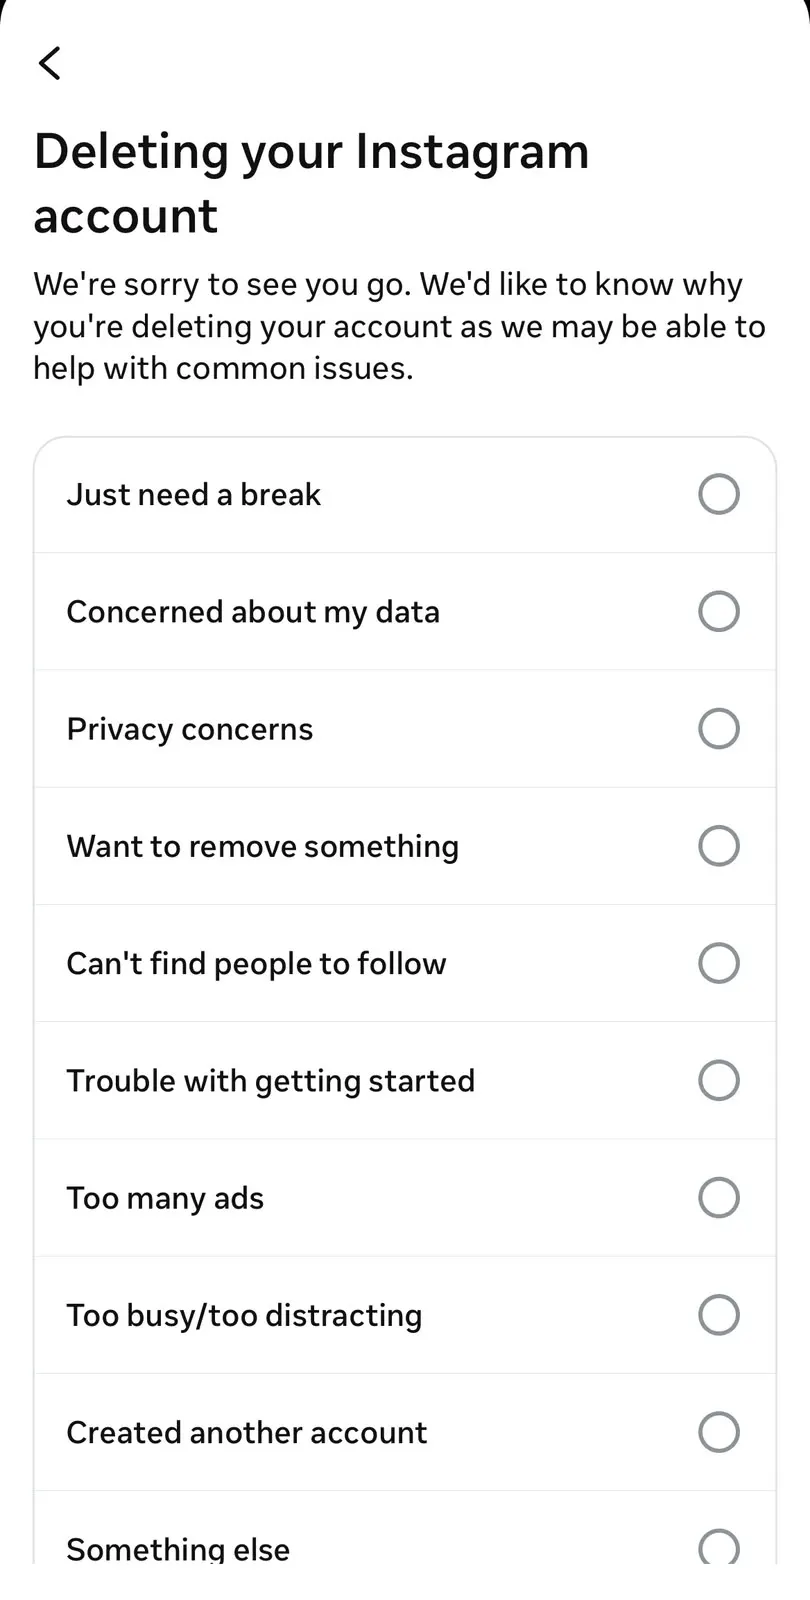Image resolution: width=810 pixels, height=1600 pixels.
Task: Mark the "Can't find people to follow" radio button
Action: point(719,963)
